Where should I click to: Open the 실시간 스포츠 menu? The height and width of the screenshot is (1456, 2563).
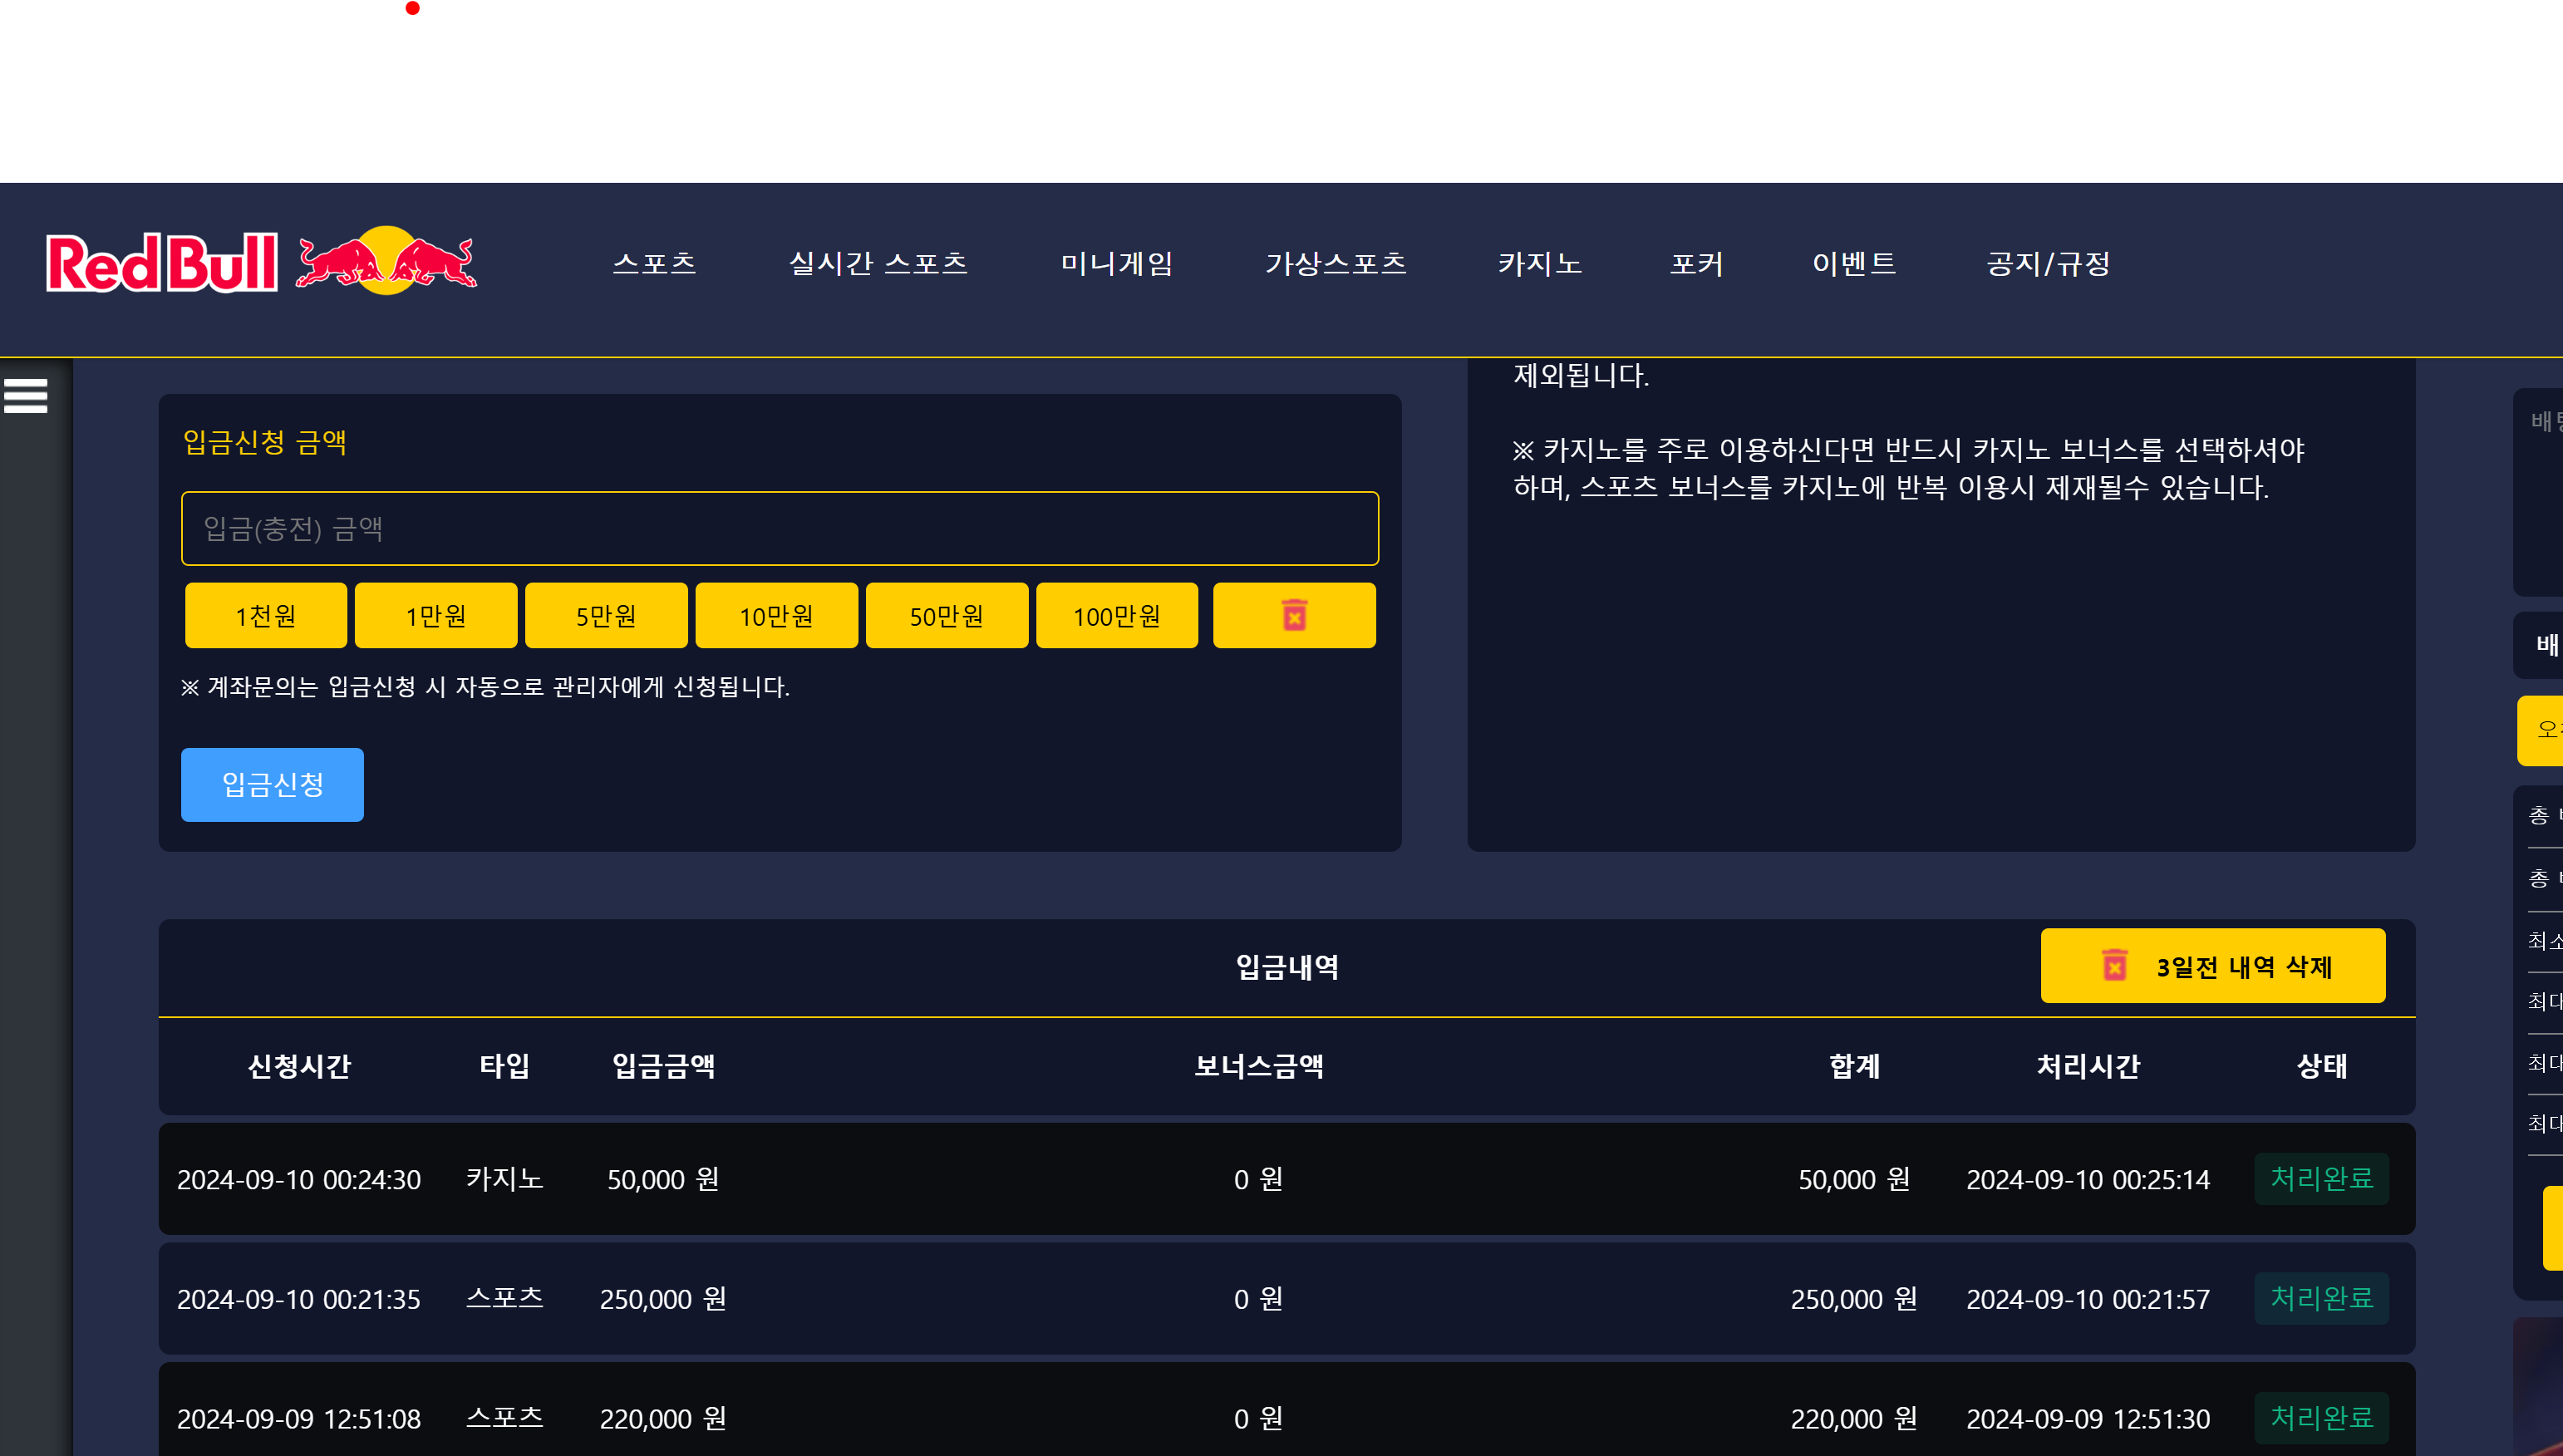click(877, 263)
